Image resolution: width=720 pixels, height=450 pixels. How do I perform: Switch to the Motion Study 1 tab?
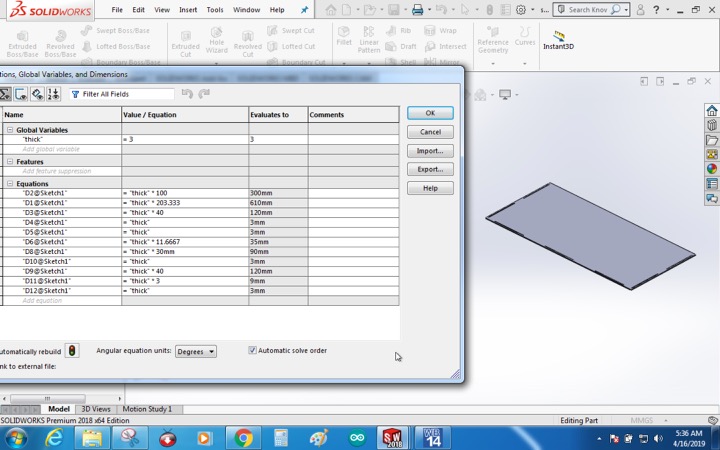(x=147, y=409)
